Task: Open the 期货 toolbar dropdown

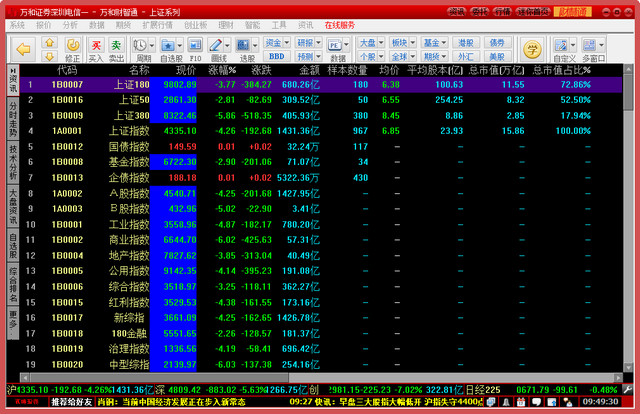Action: tap(435, 56)
